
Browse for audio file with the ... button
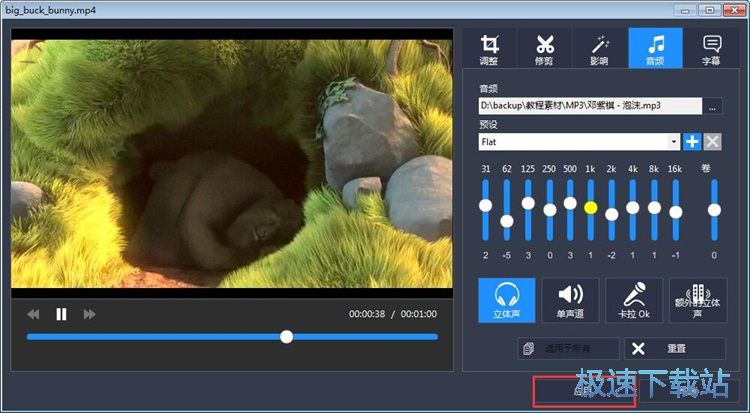click(x=713, y=106)
